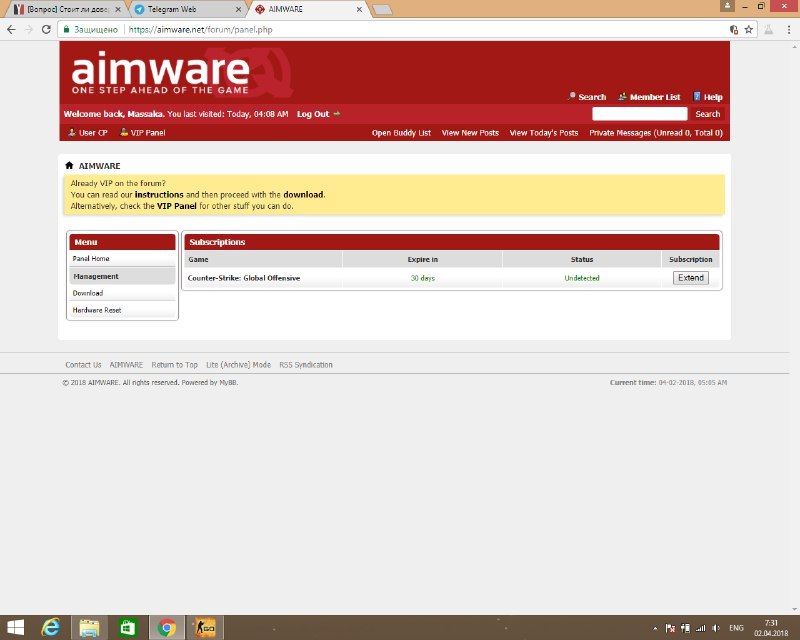Close the AIMWARE tab

[359, 9]
